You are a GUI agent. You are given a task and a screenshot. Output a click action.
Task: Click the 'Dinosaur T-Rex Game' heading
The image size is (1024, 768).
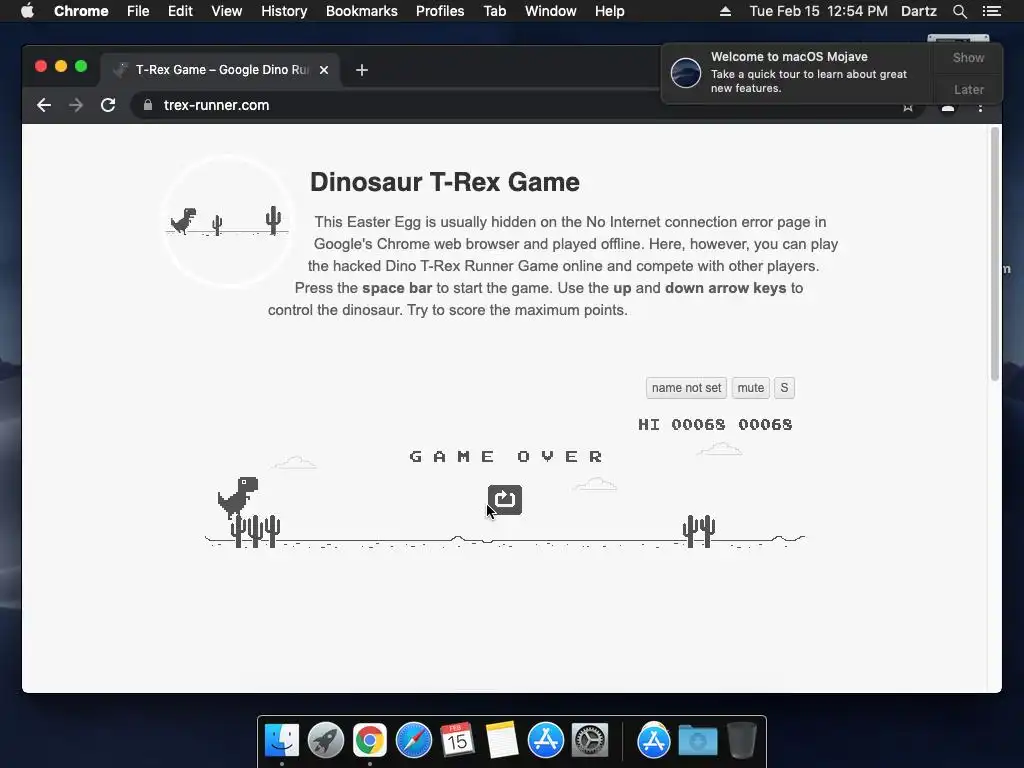[x=445, y=182]
